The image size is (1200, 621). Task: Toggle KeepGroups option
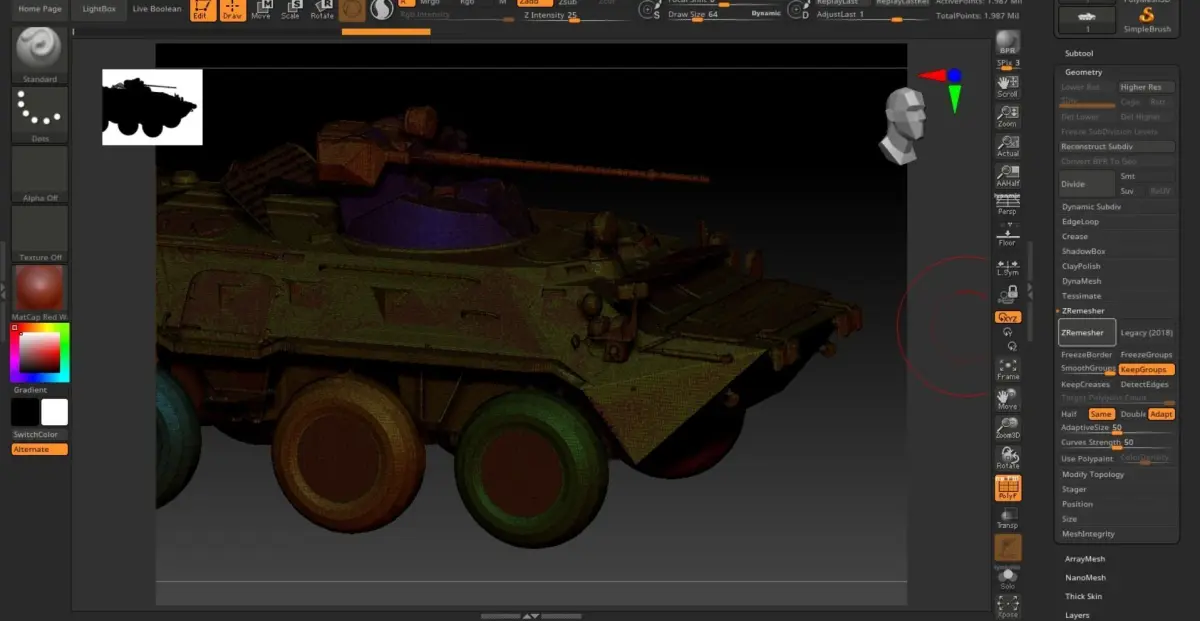1146,369
